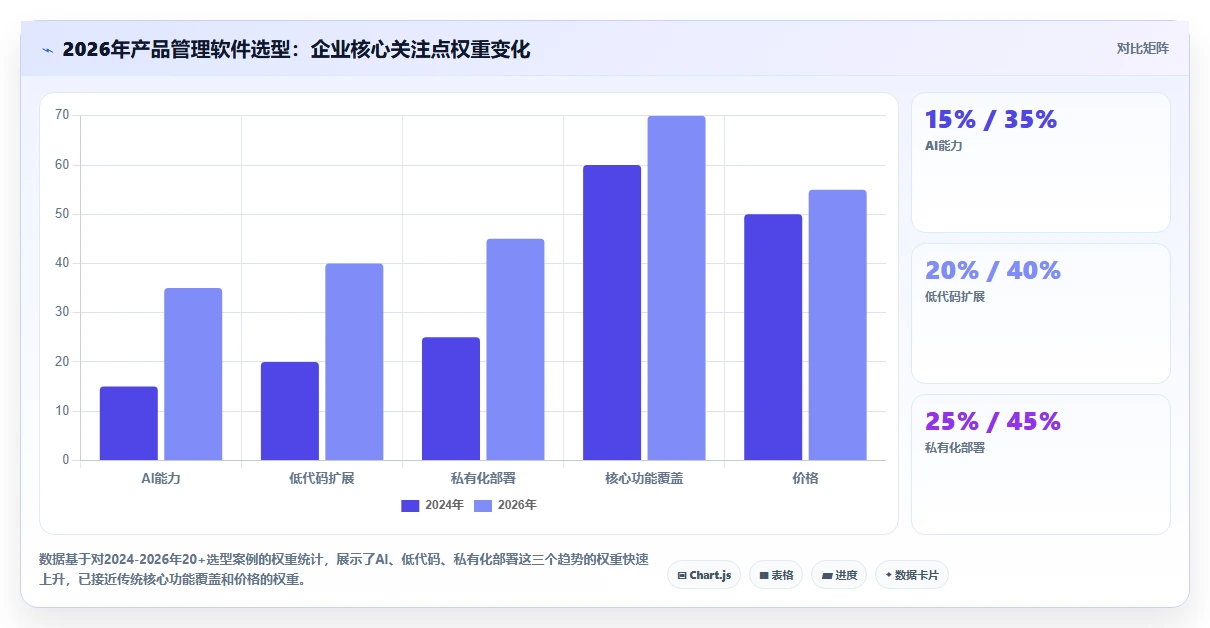Click the 2024 bar for AI能力
This screenshot has height=628, width=1210.
point(129,423)
